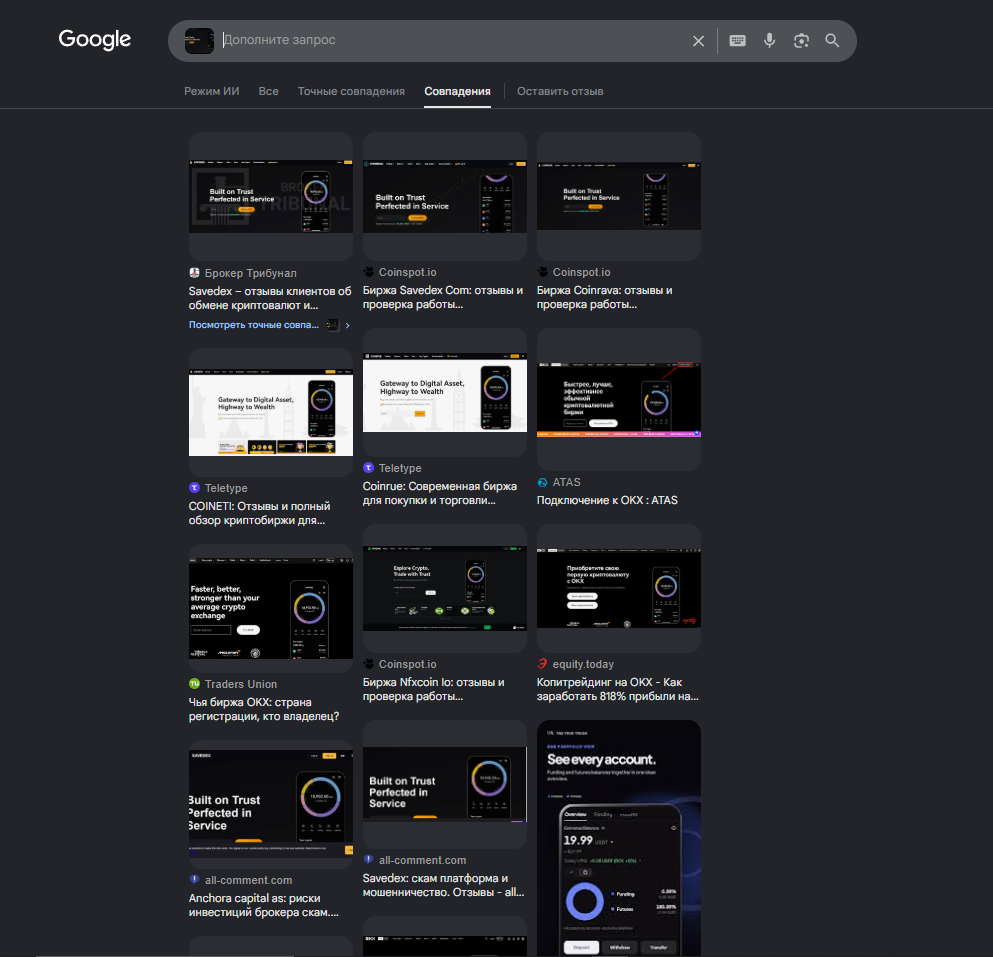Image resolution: width=993 pixels, height=957 pixels.
Task: Clear the search box with the X icon
Action: pyautogui.click(x=698, y=41)
